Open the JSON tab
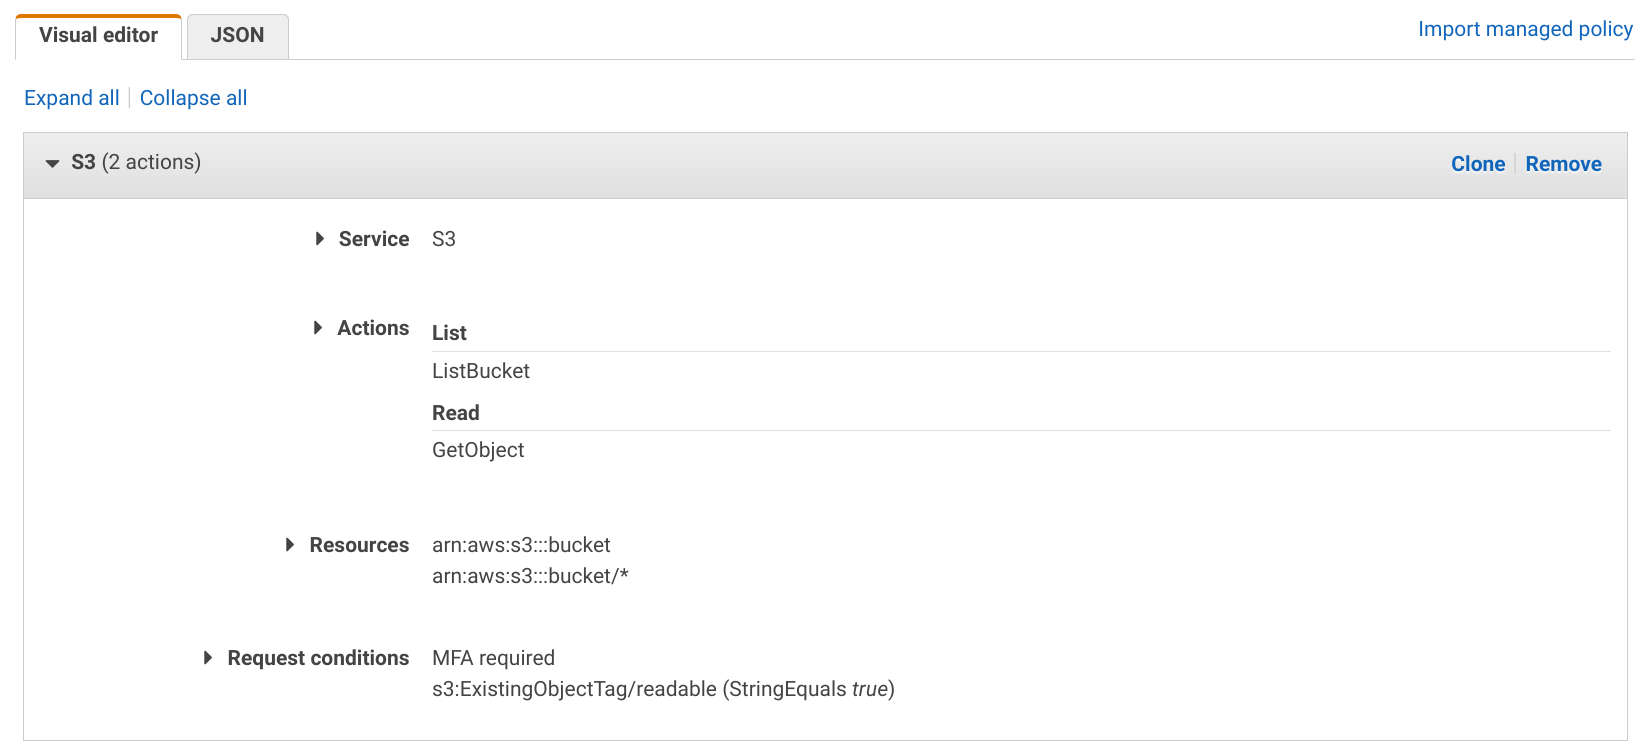The width and height of the screenshot is (1647, 756). [237, 36]
